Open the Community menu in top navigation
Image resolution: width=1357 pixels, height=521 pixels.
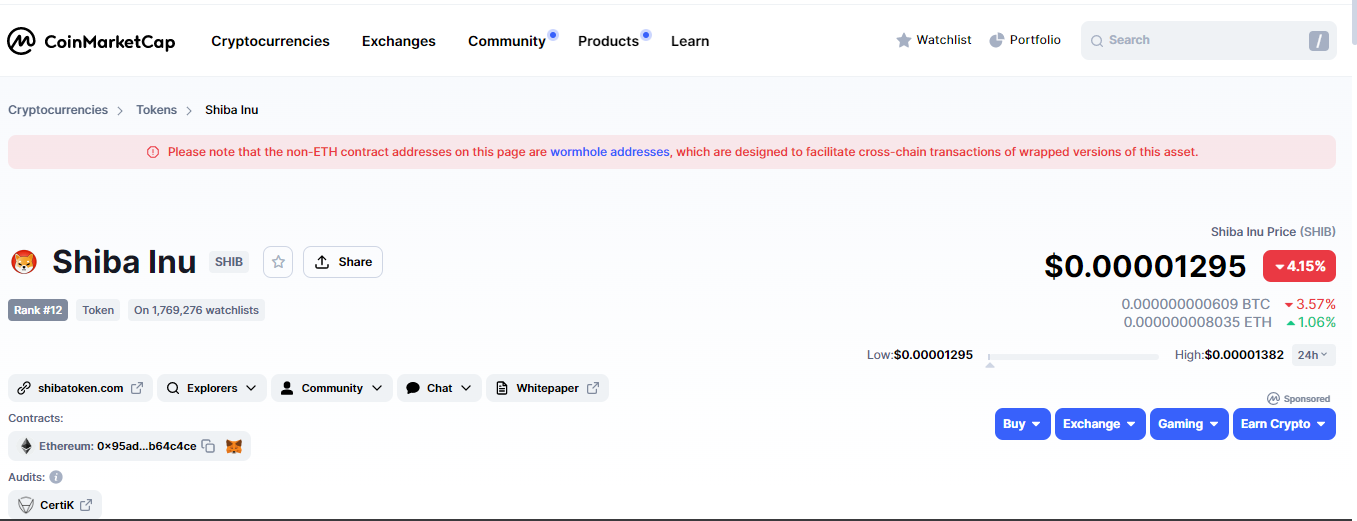tap(507, 41)
